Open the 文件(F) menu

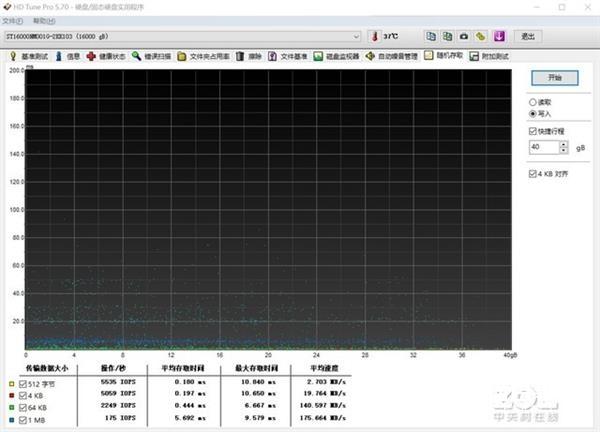coord(12,21)
